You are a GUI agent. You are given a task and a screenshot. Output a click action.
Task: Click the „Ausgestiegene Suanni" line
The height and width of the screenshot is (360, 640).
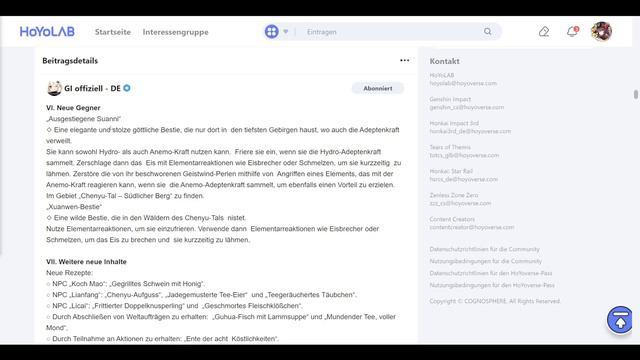click(x=84, y=119)
